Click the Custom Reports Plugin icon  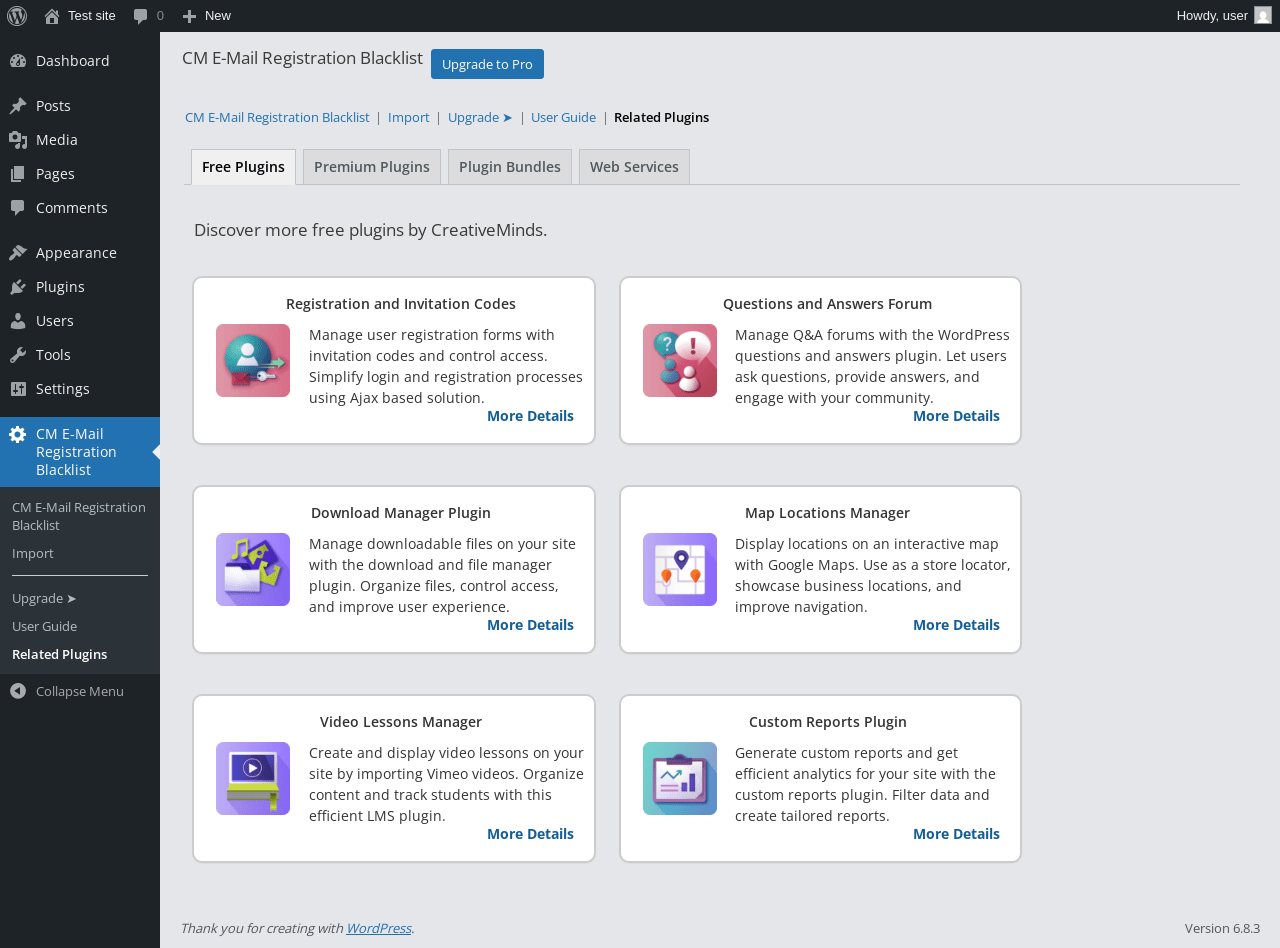point(680,778)
